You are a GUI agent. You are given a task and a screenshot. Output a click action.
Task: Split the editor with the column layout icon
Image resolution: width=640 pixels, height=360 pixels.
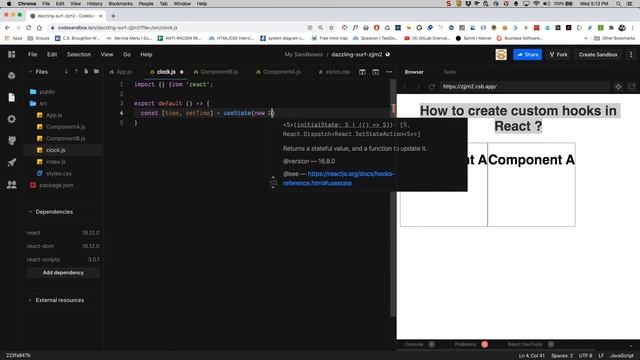tap(362, 72)
